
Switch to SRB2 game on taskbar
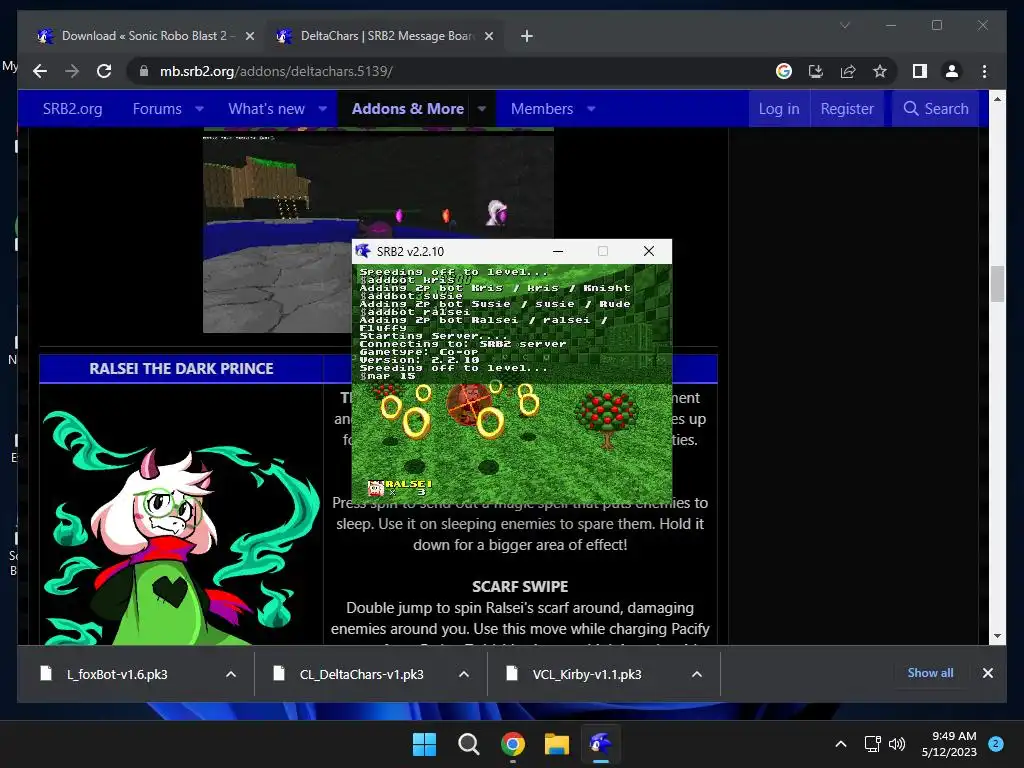tap(601, 744)
